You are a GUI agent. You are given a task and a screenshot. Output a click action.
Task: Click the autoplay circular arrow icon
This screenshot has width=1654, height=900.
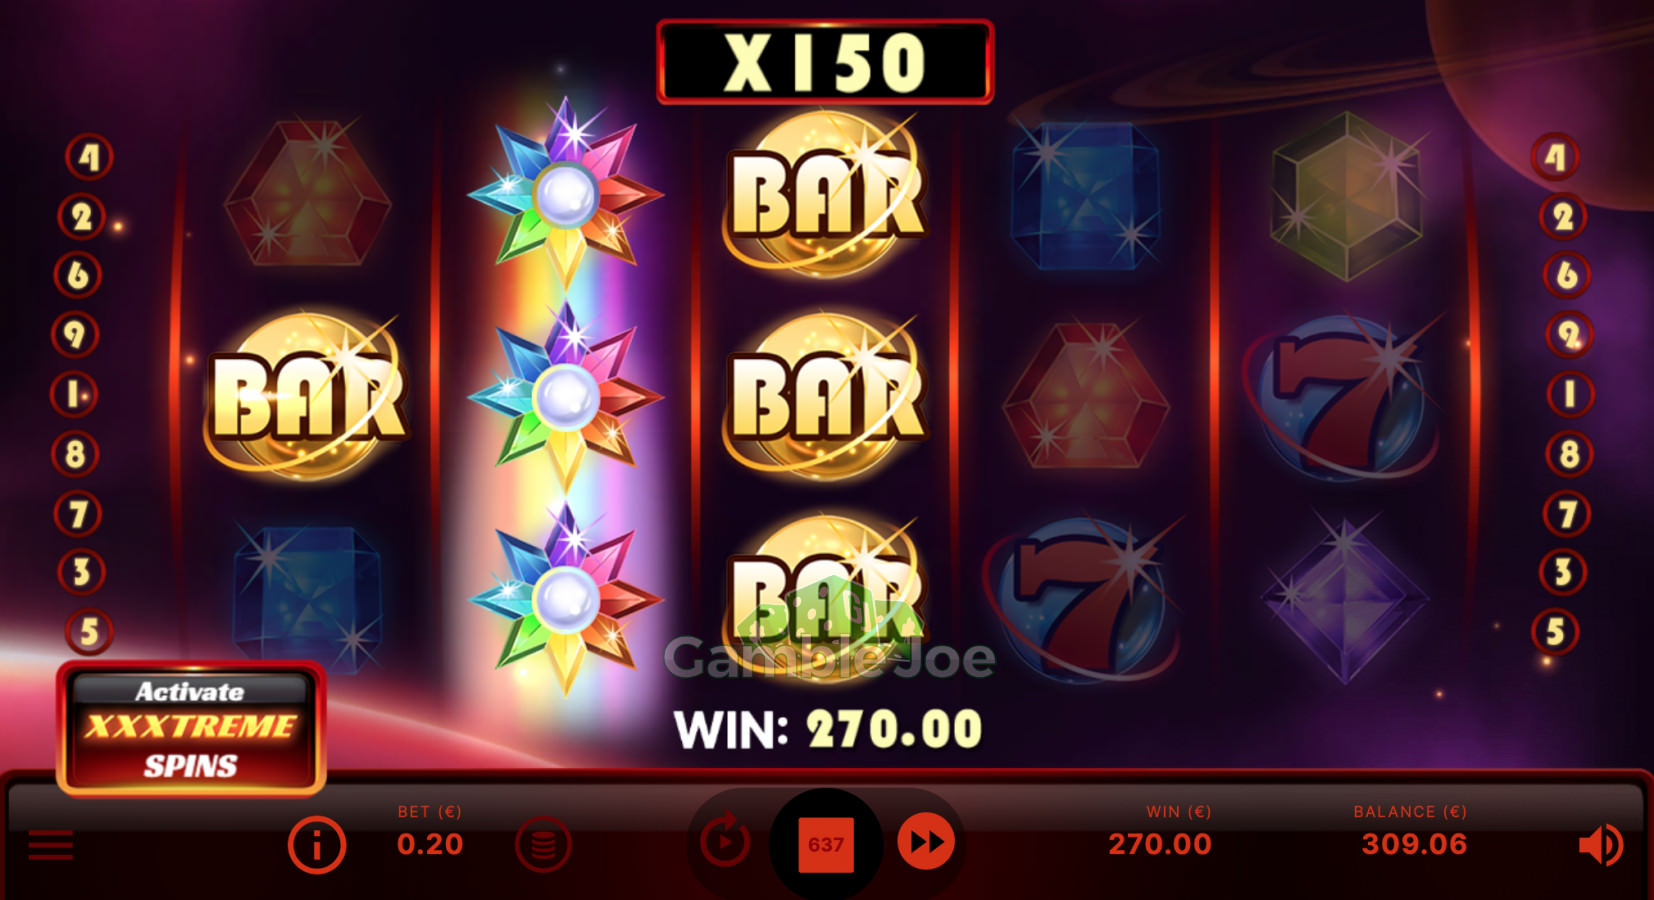tap(725, 842)
